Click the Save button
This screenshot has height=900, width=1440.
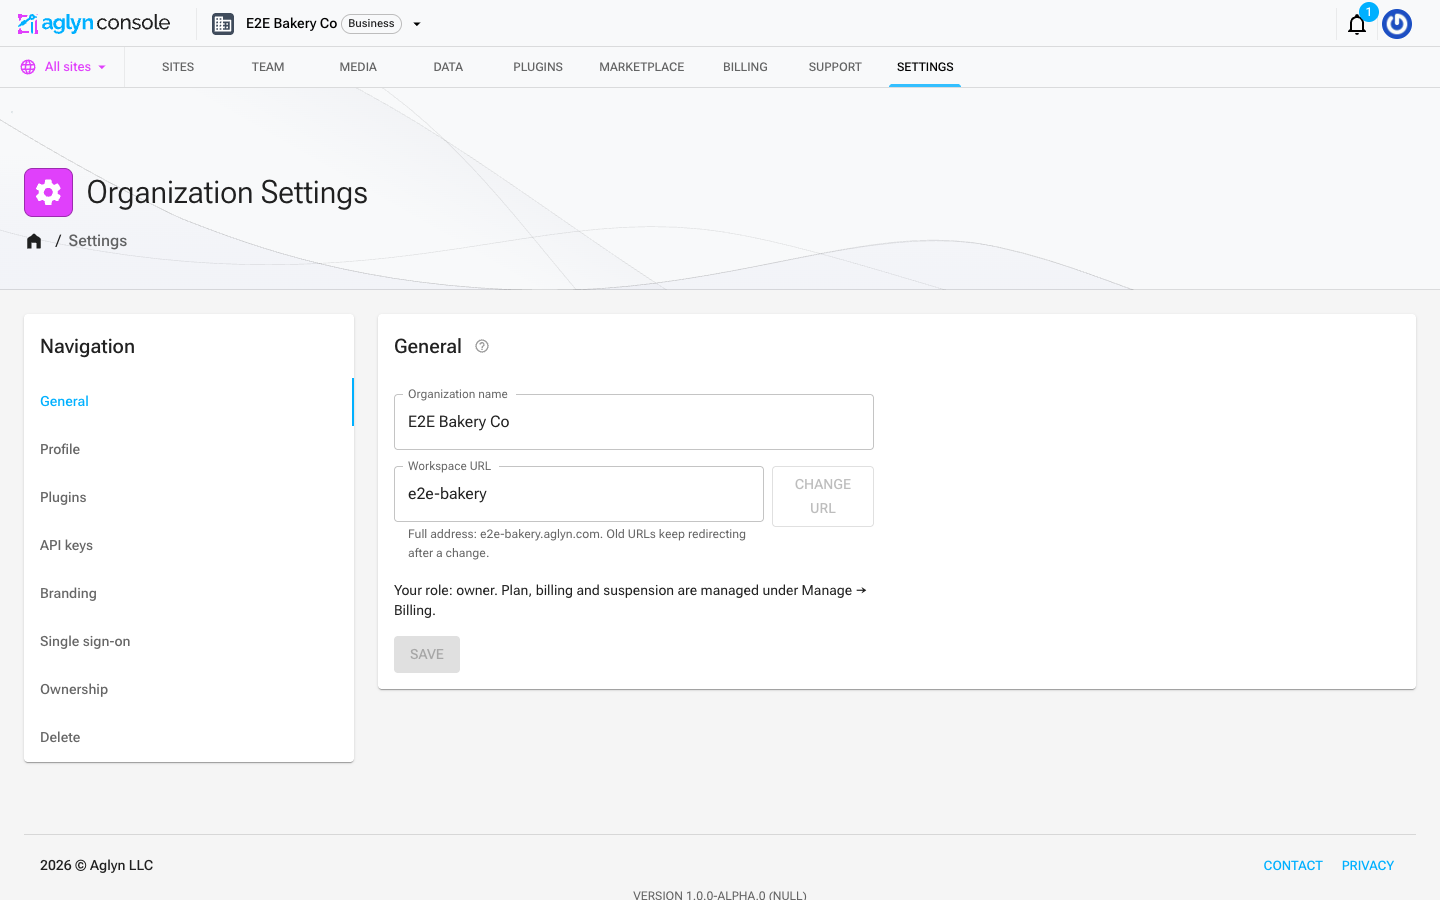427,654
